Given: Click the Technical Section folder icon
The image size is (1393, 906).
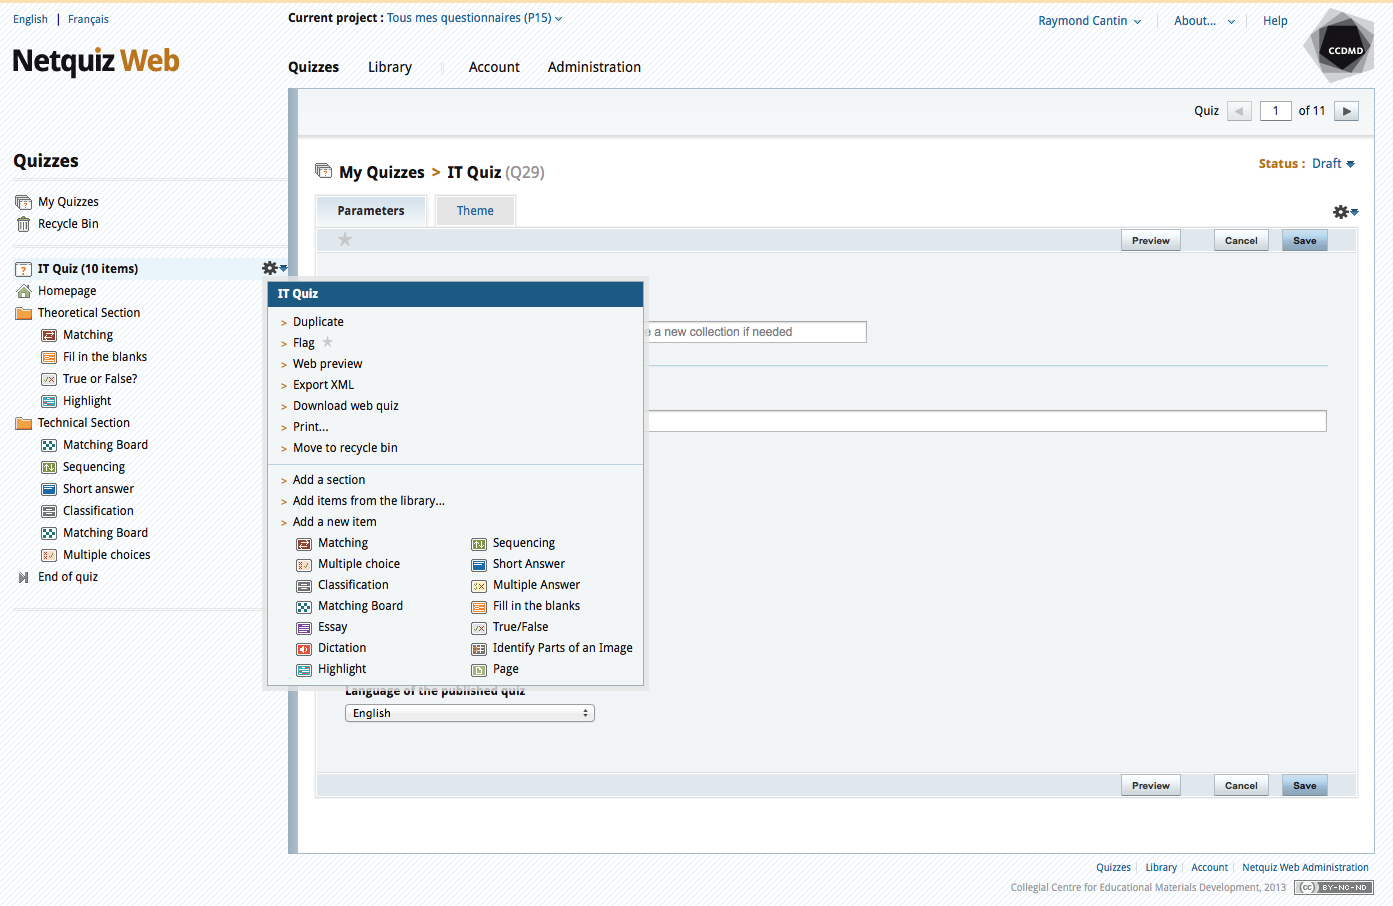Looking at the screenshot, I should tap(24, 423).
